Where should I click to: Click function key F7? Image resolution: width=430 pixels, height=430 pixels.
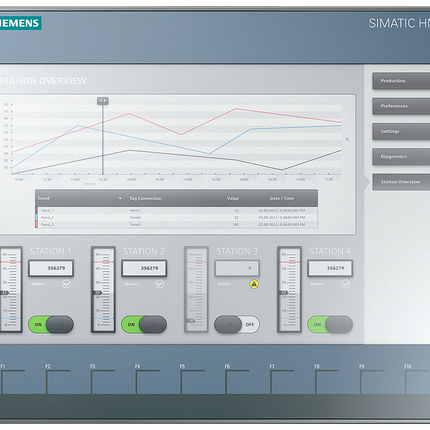pos(282,380)
